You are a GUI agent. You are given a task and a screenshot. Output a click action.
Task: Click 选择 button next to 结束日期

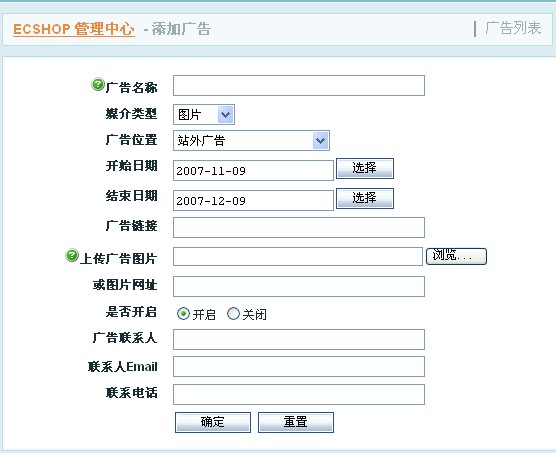[365, 198]
